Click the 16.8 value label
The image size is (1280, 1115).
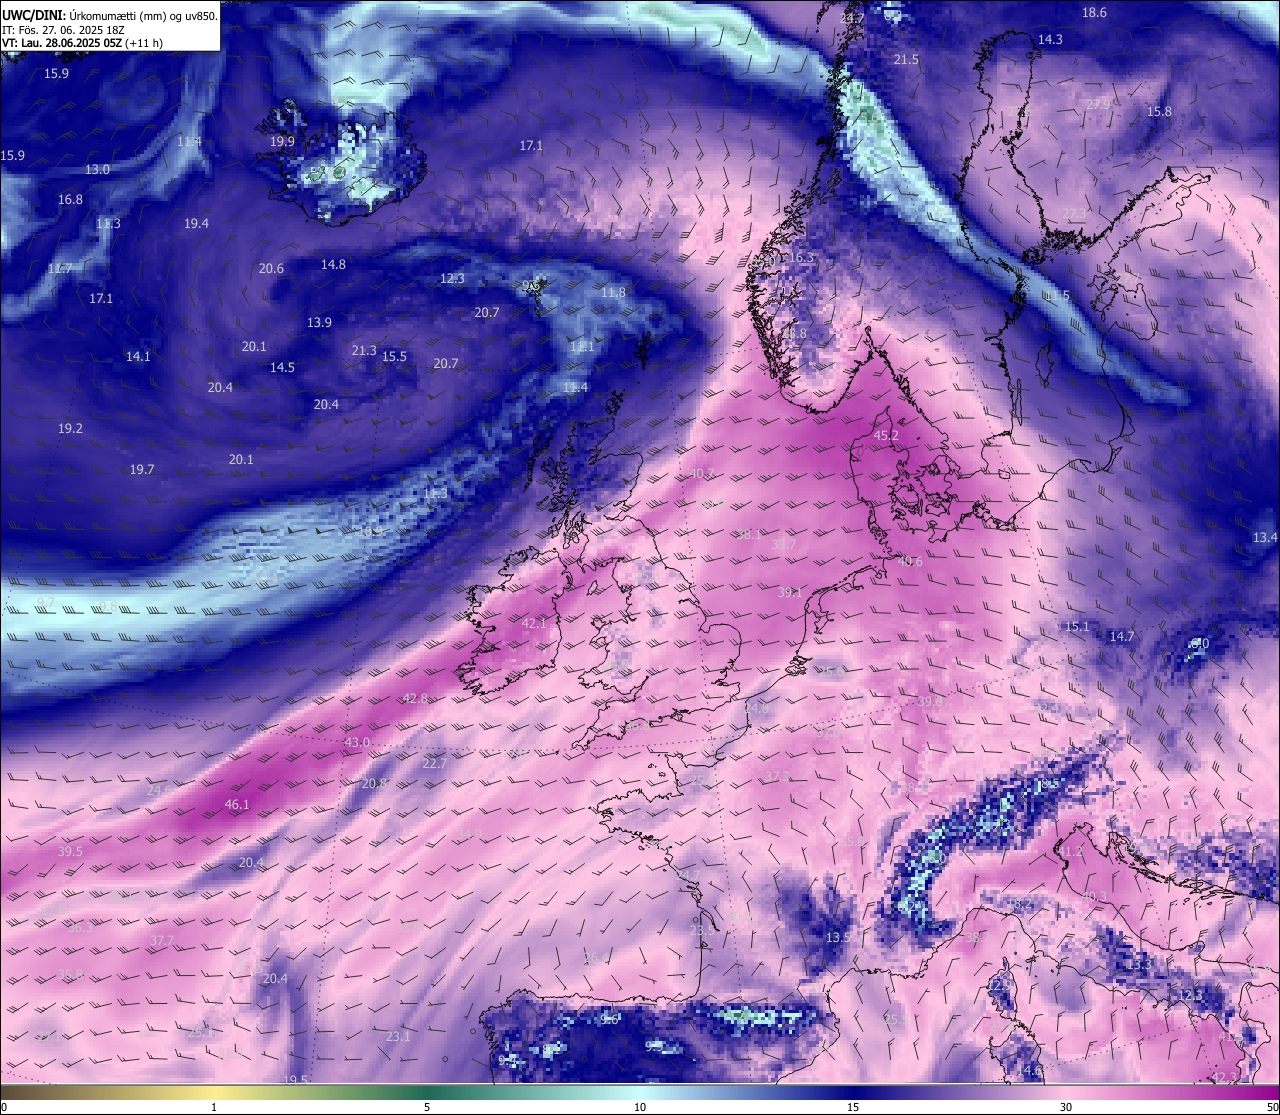[70, 199]
